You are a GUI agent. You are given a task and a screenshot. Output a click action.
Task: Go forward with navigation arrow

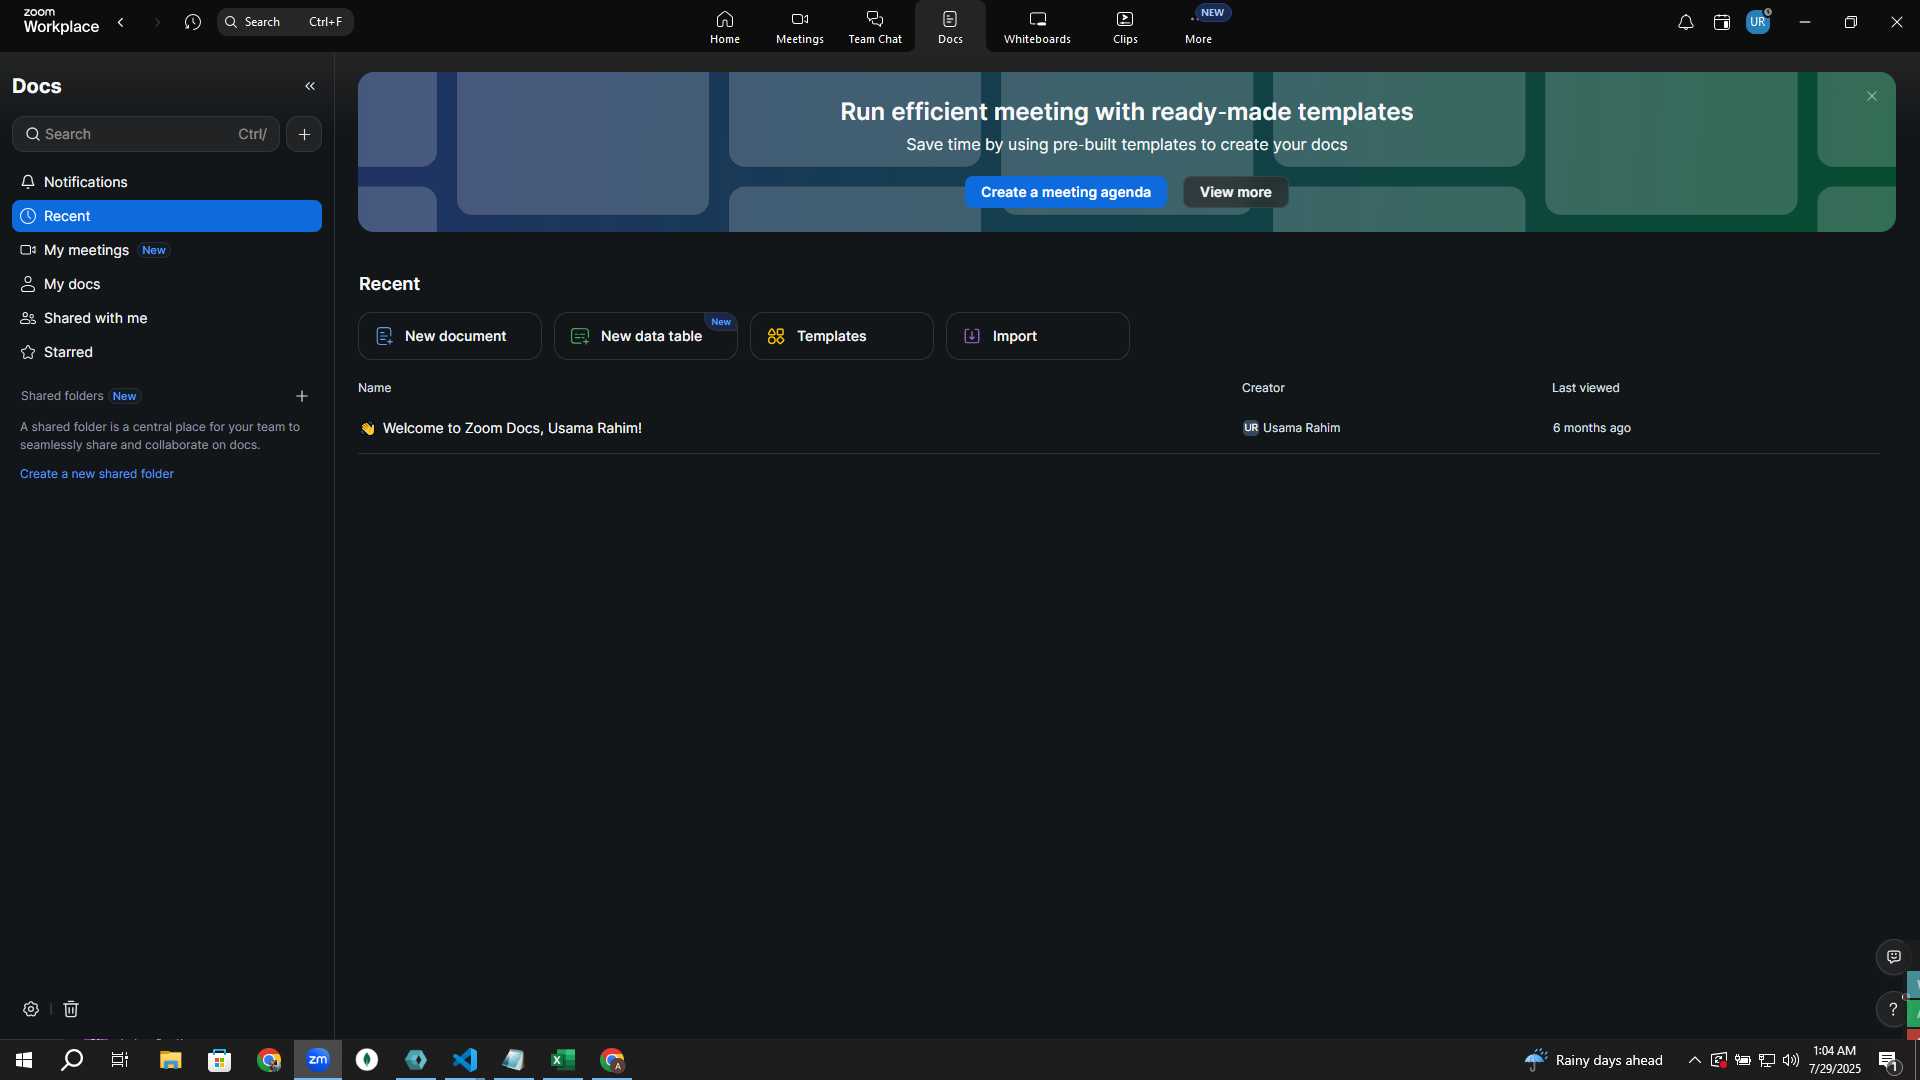(157, 22)
